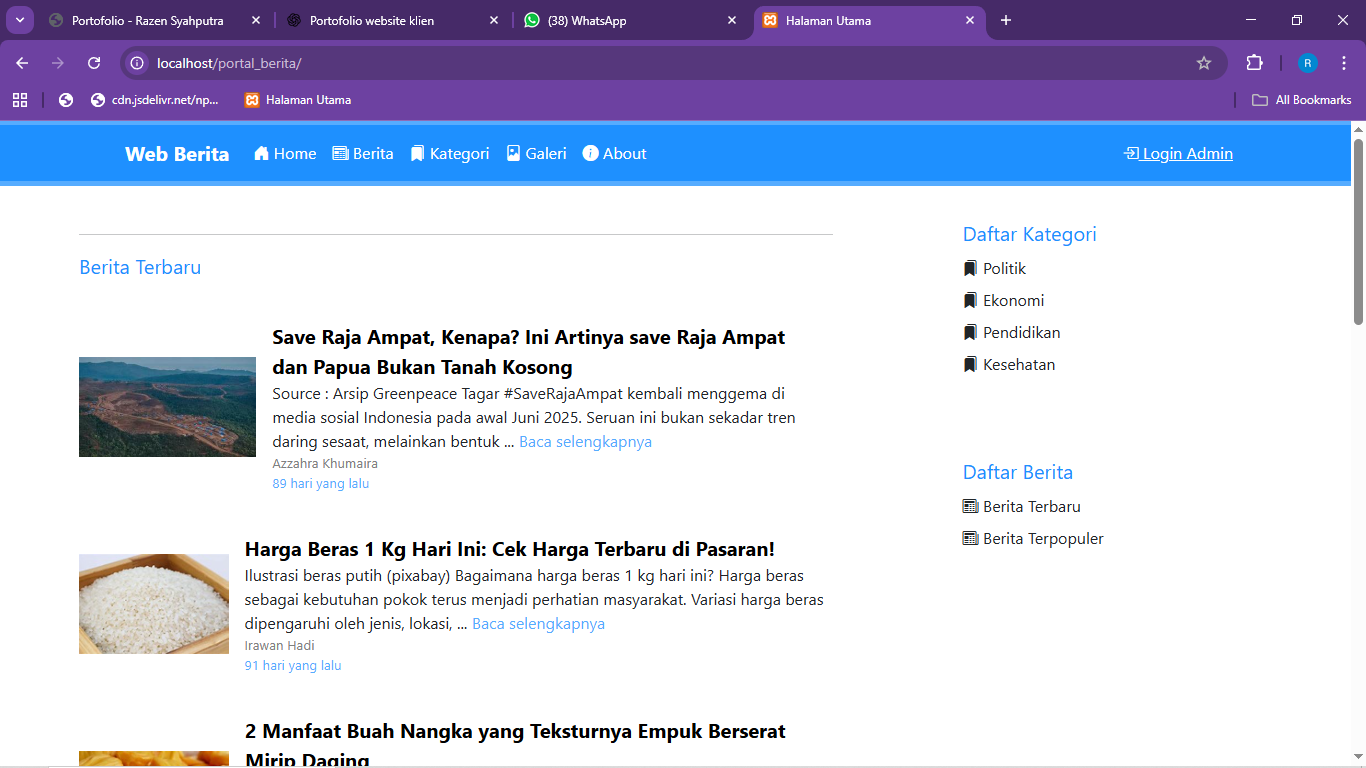Bookmark the page with the star icon
The height and width of the screenshot is (768, 1366).
[1204, 62]
